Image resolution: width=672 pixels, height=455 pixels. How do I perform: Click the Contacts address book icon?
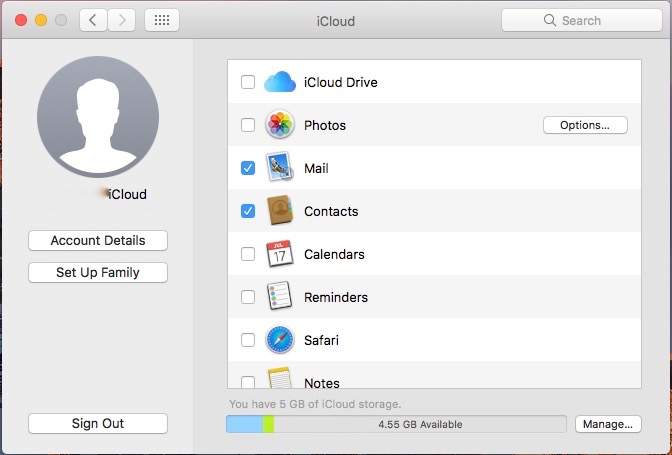tap(280, 210)
